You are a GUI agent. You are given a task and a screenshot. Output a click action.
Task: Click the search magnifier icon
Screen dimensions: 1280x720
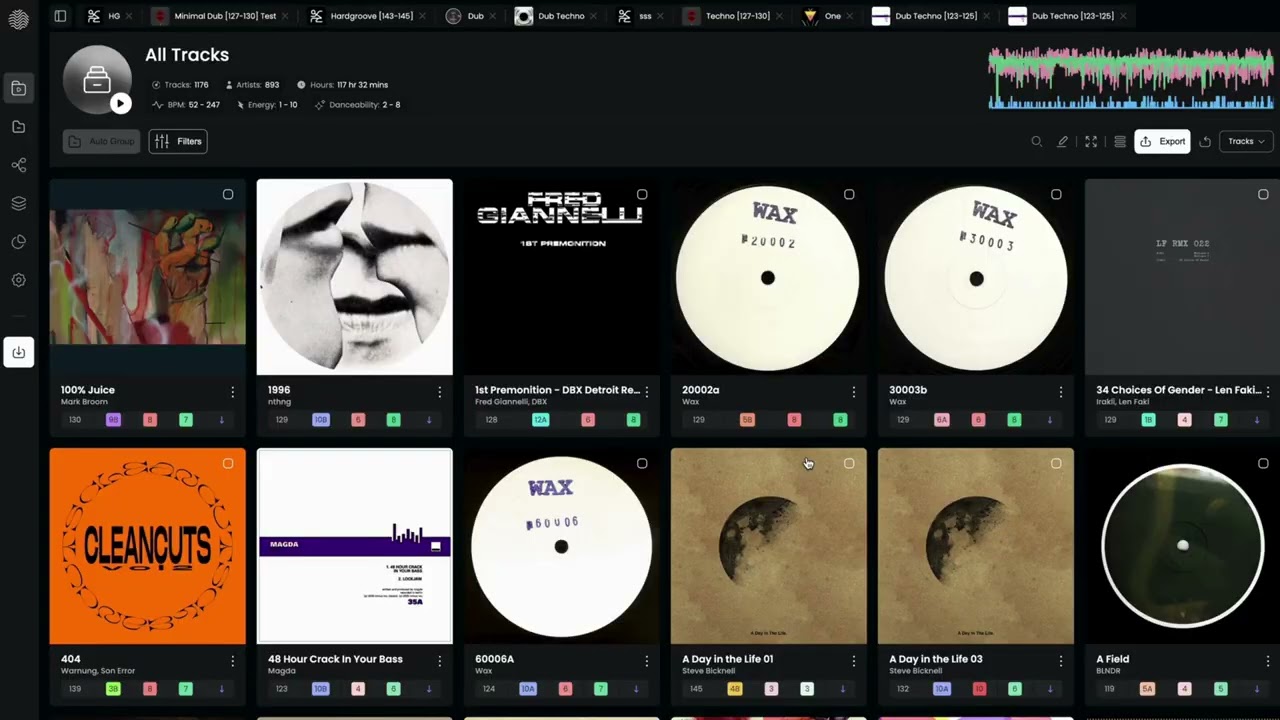[x=1037, y=141]
